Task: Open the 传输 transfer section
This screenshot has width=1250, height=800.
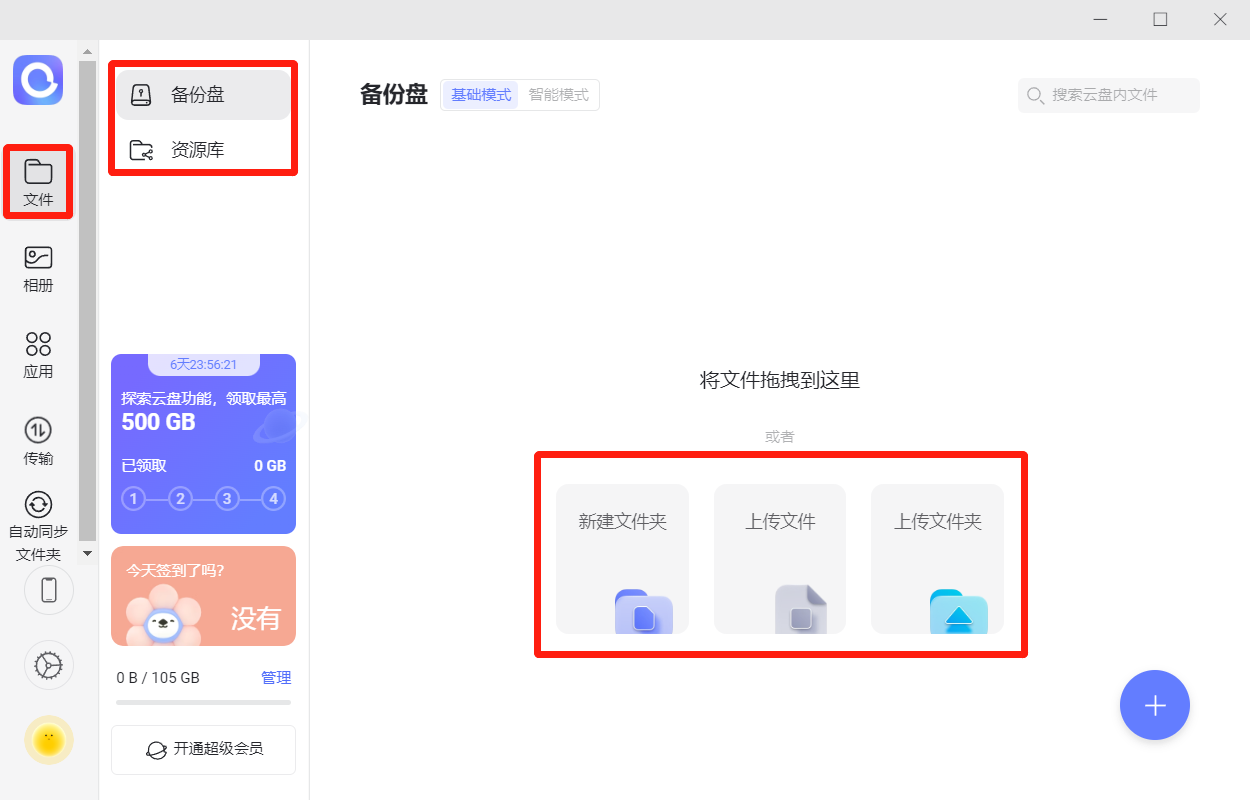Action: (x=38, y=443)
